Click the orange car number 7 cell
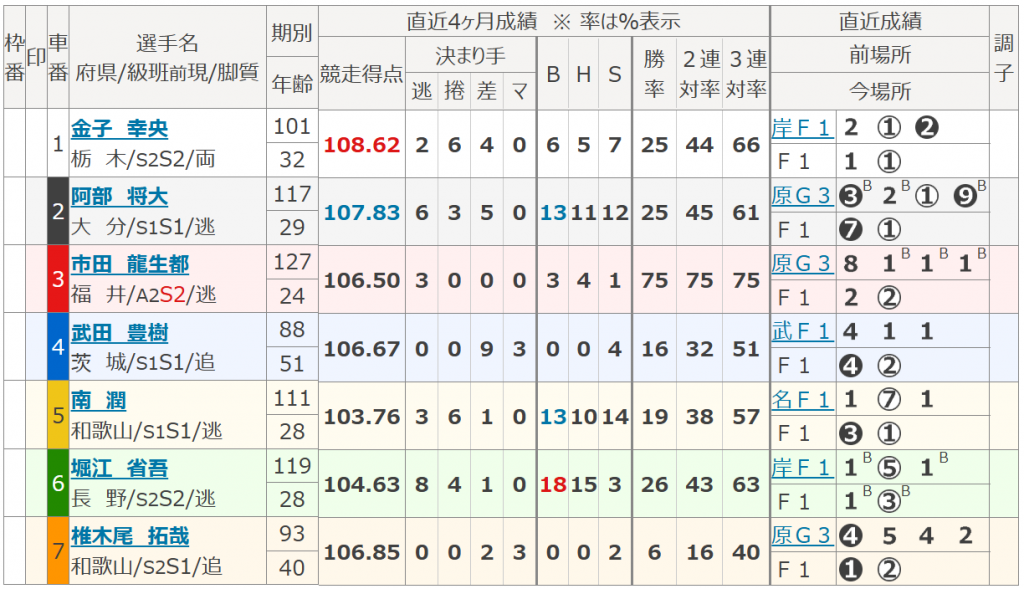The width and height of the screenshot is (1024, 589). [x=58, y=551]
